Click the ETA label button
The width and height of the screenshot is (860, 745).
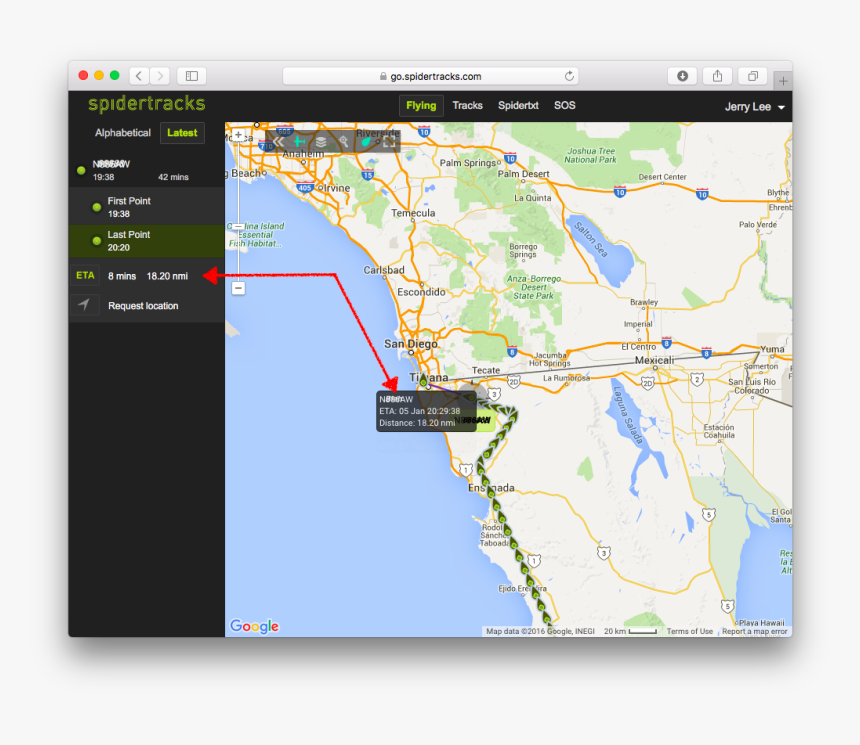85,275
